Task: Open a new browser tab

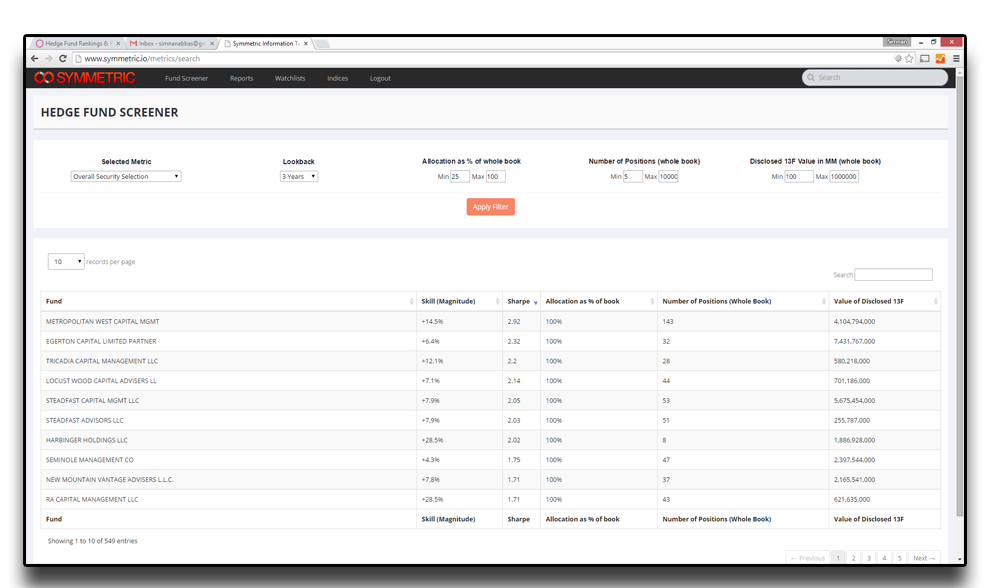Action: pos(322,43)
